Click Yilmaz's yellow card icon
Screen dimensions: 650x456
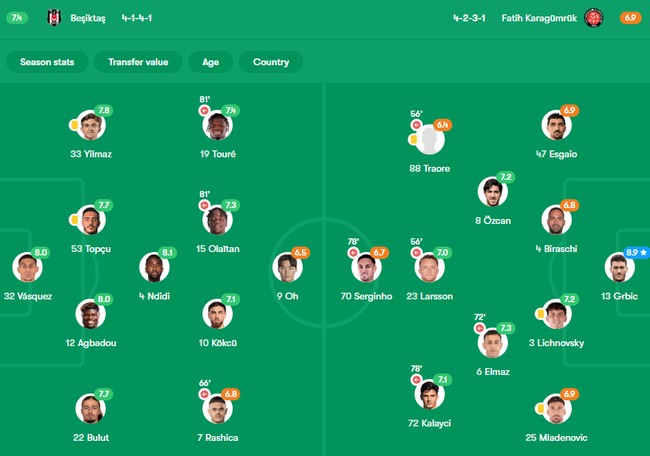(74, 124)
